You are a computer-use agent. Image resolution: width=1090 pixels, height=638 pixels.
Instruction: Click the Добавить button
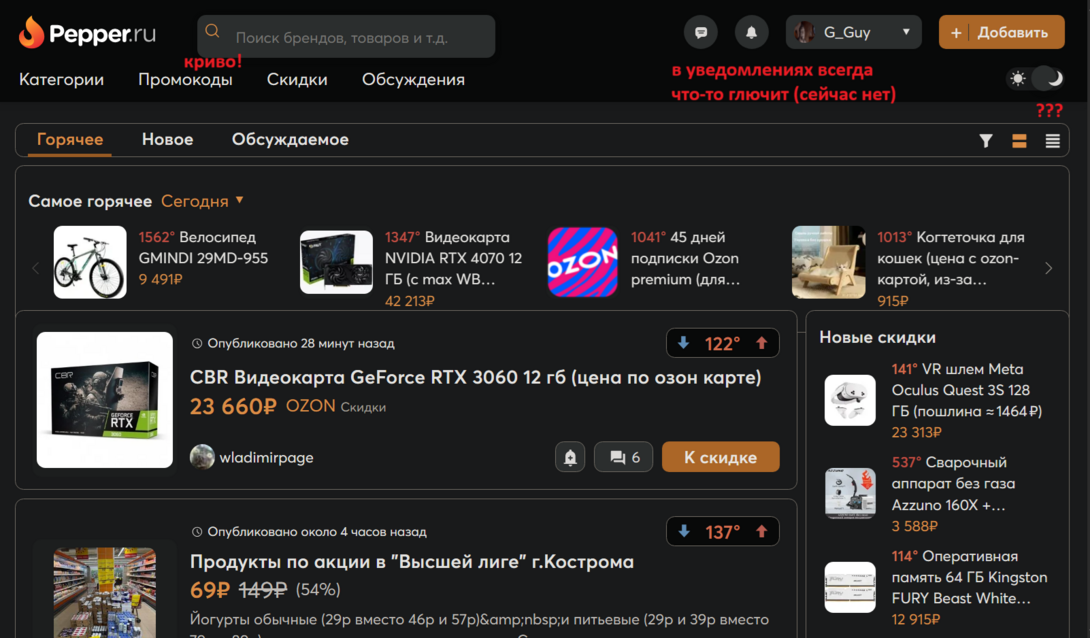tap(1001, 32)
